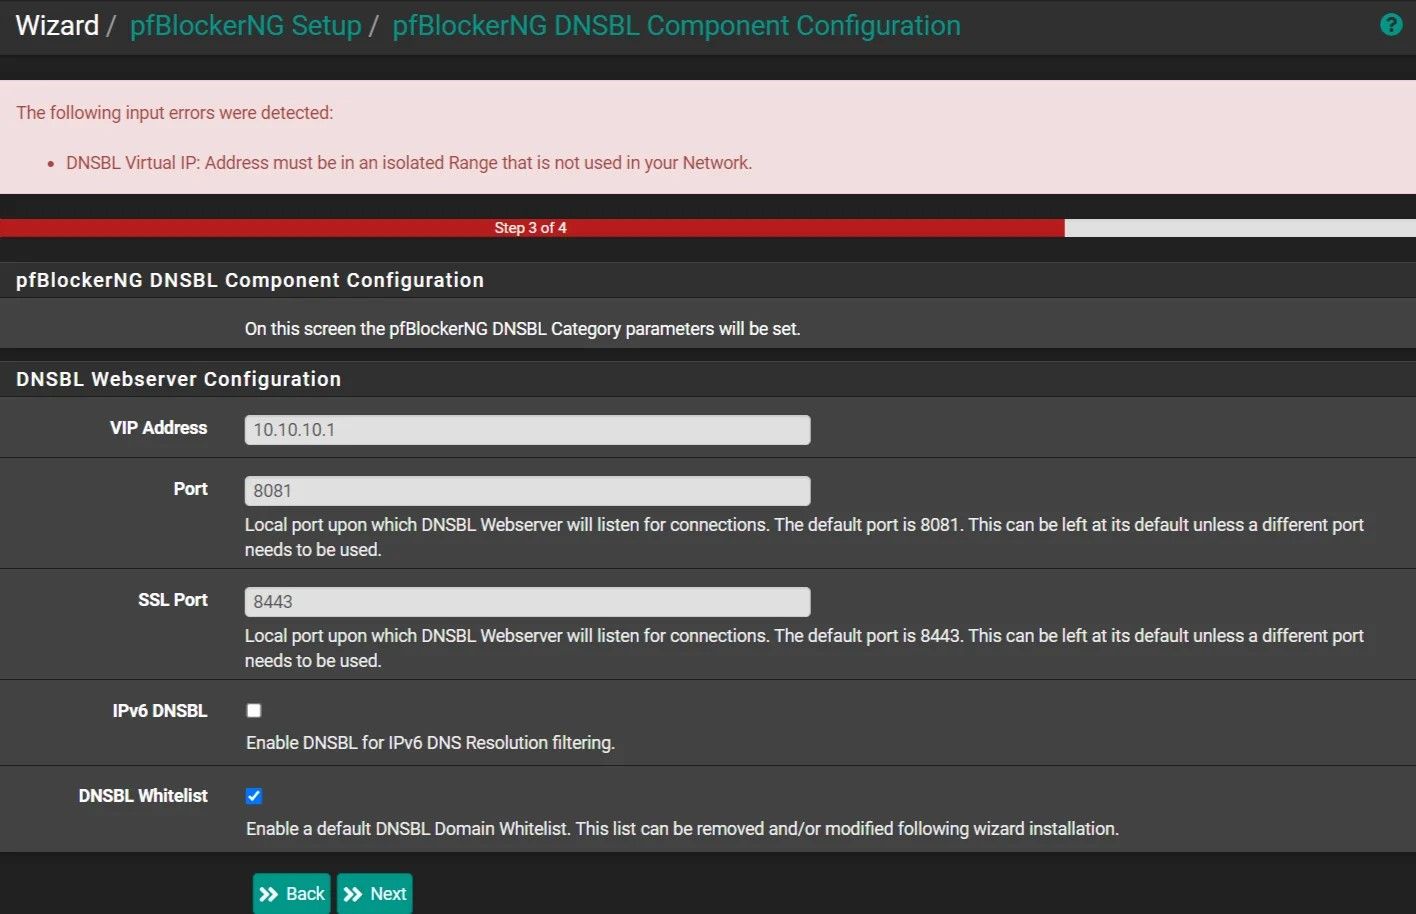Enable the IPv6 DNSBL checkbox
The image size is (1416, 914).
pos(254,710)
